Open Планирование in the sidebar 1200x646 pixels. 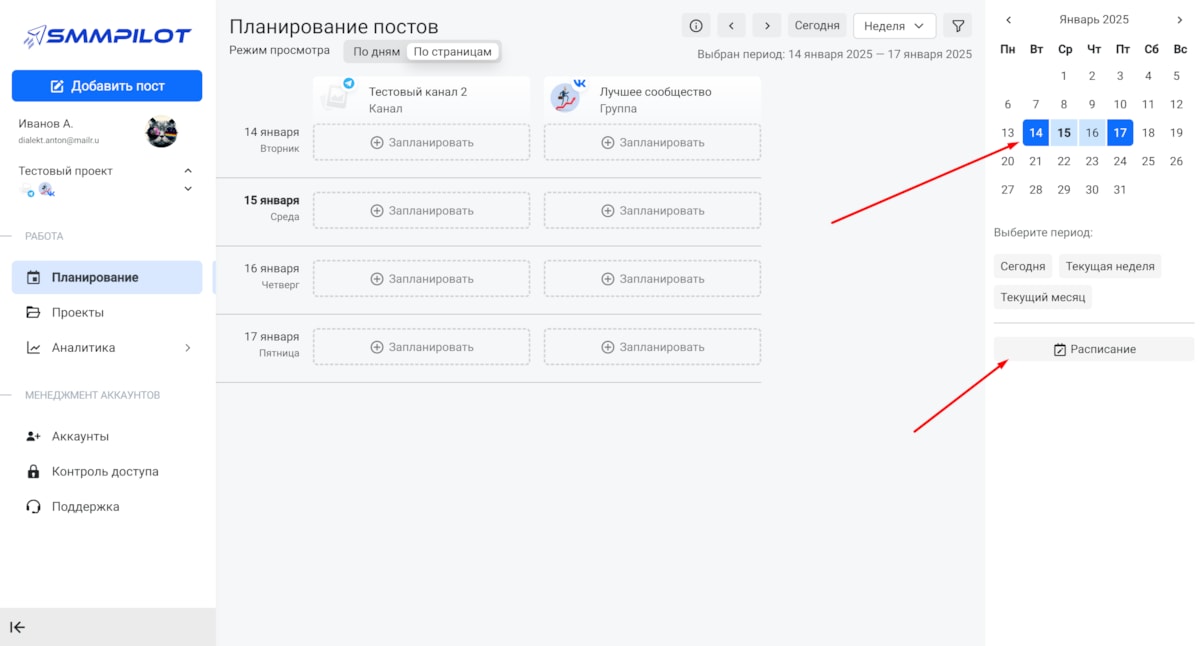(x=107, y=277)
